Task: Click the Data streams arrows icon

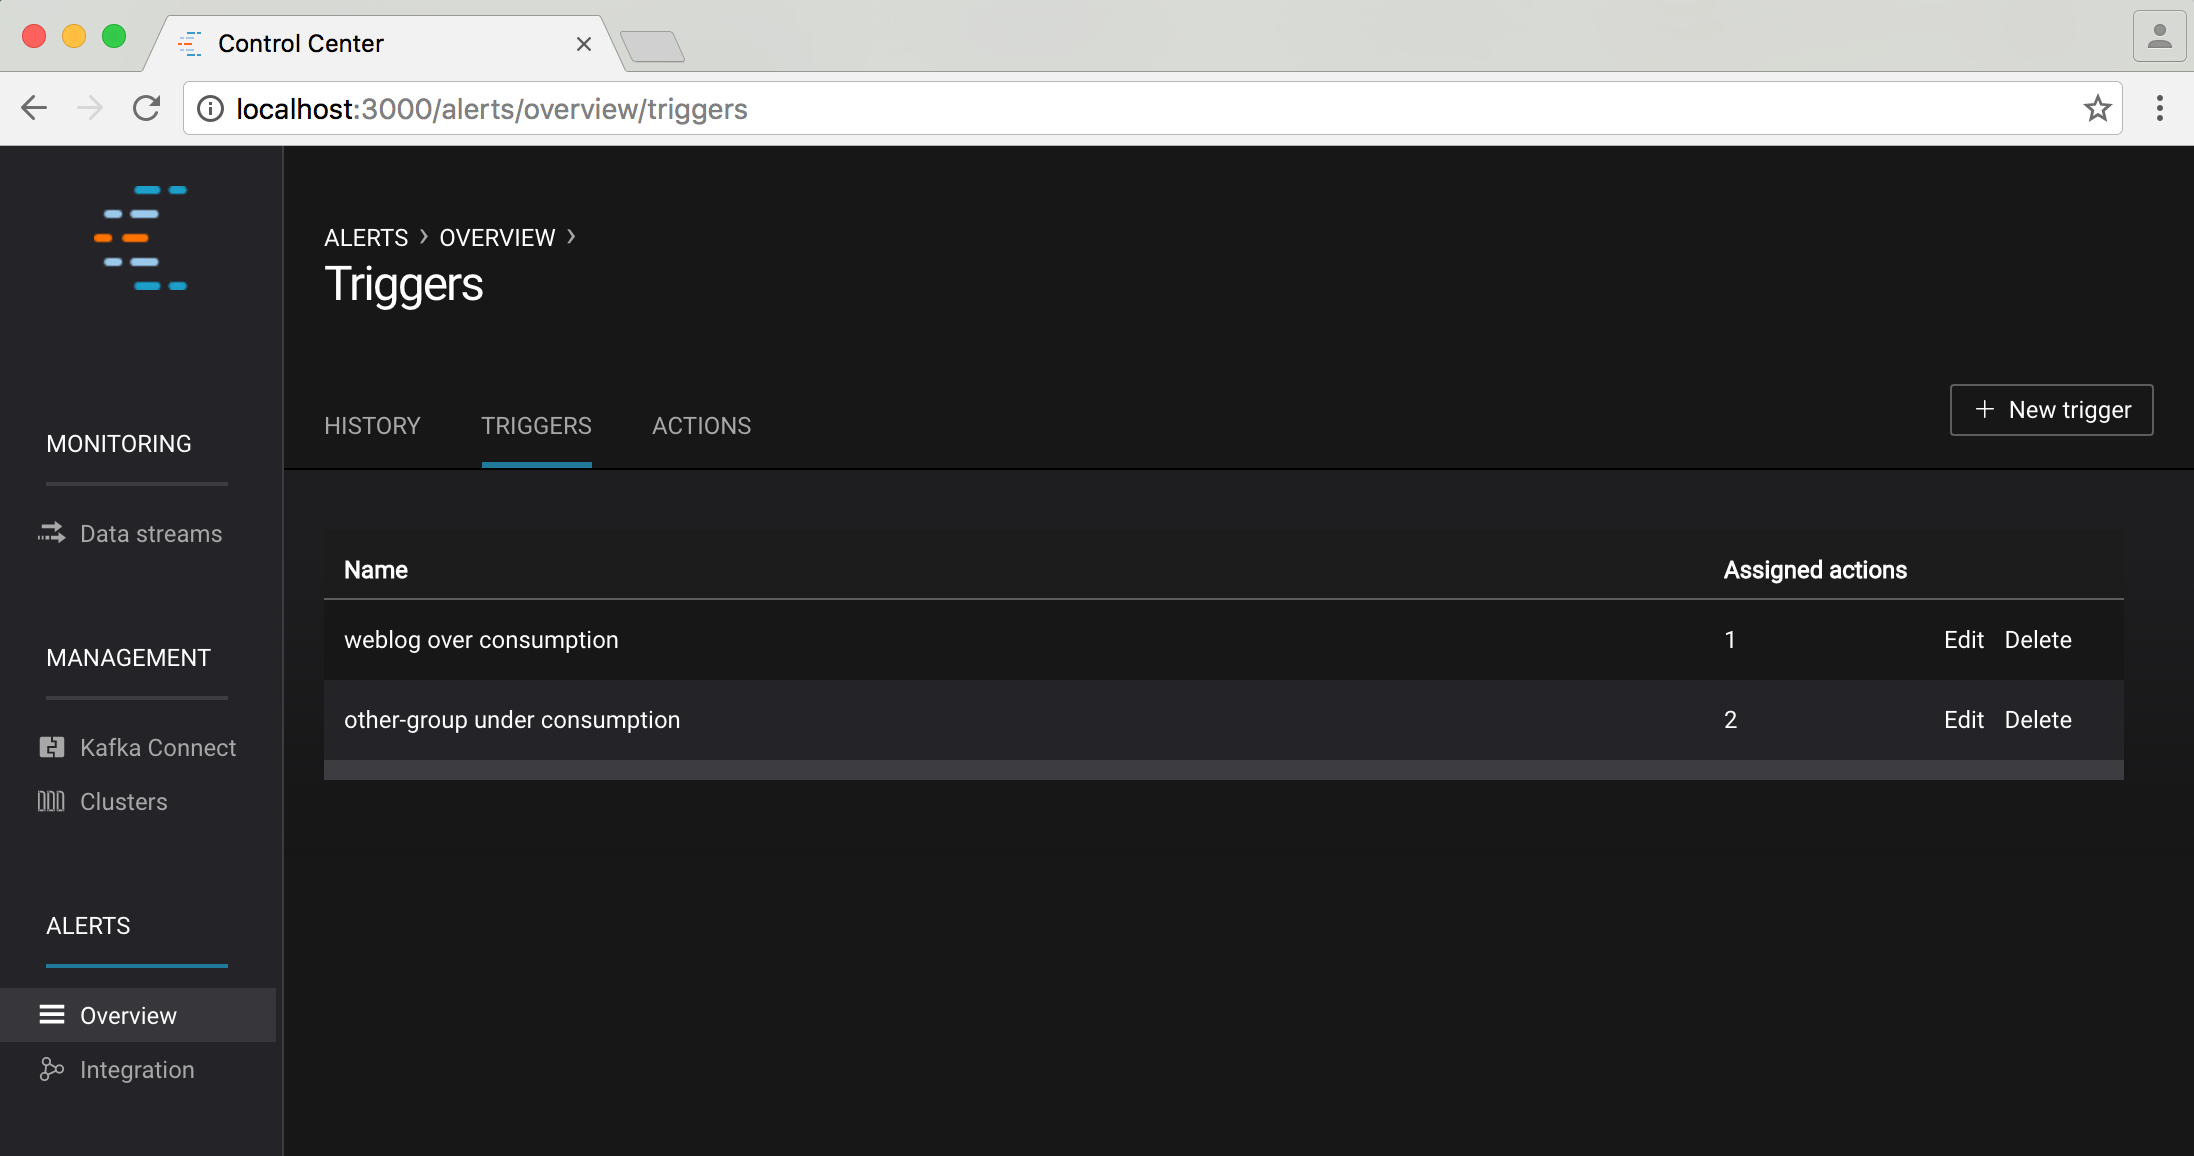Action: (51, 533)
